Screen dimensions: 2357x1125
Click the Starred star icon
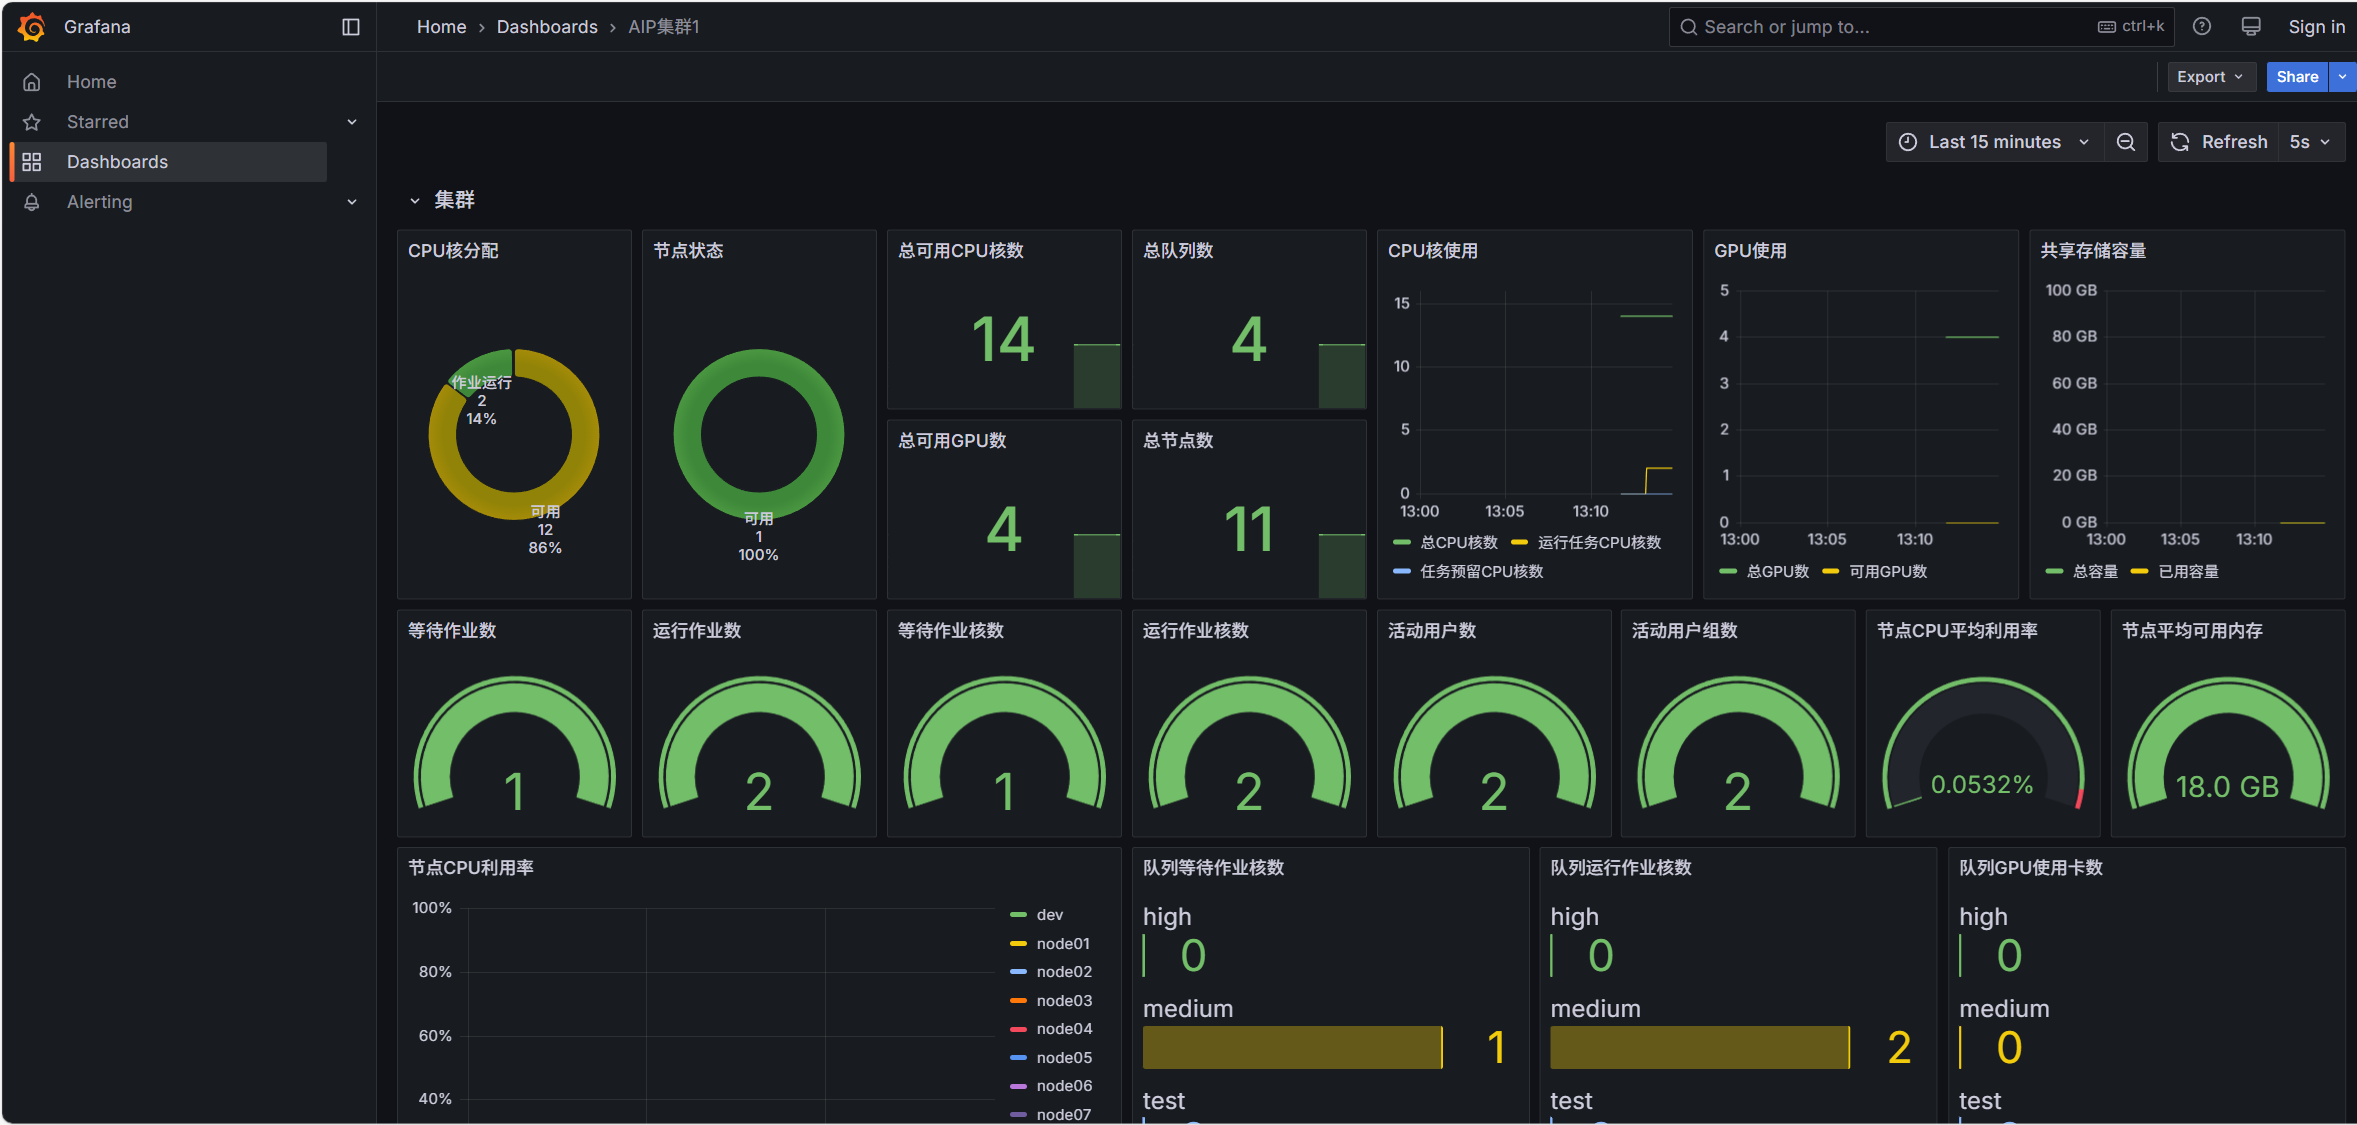point(32,122)
